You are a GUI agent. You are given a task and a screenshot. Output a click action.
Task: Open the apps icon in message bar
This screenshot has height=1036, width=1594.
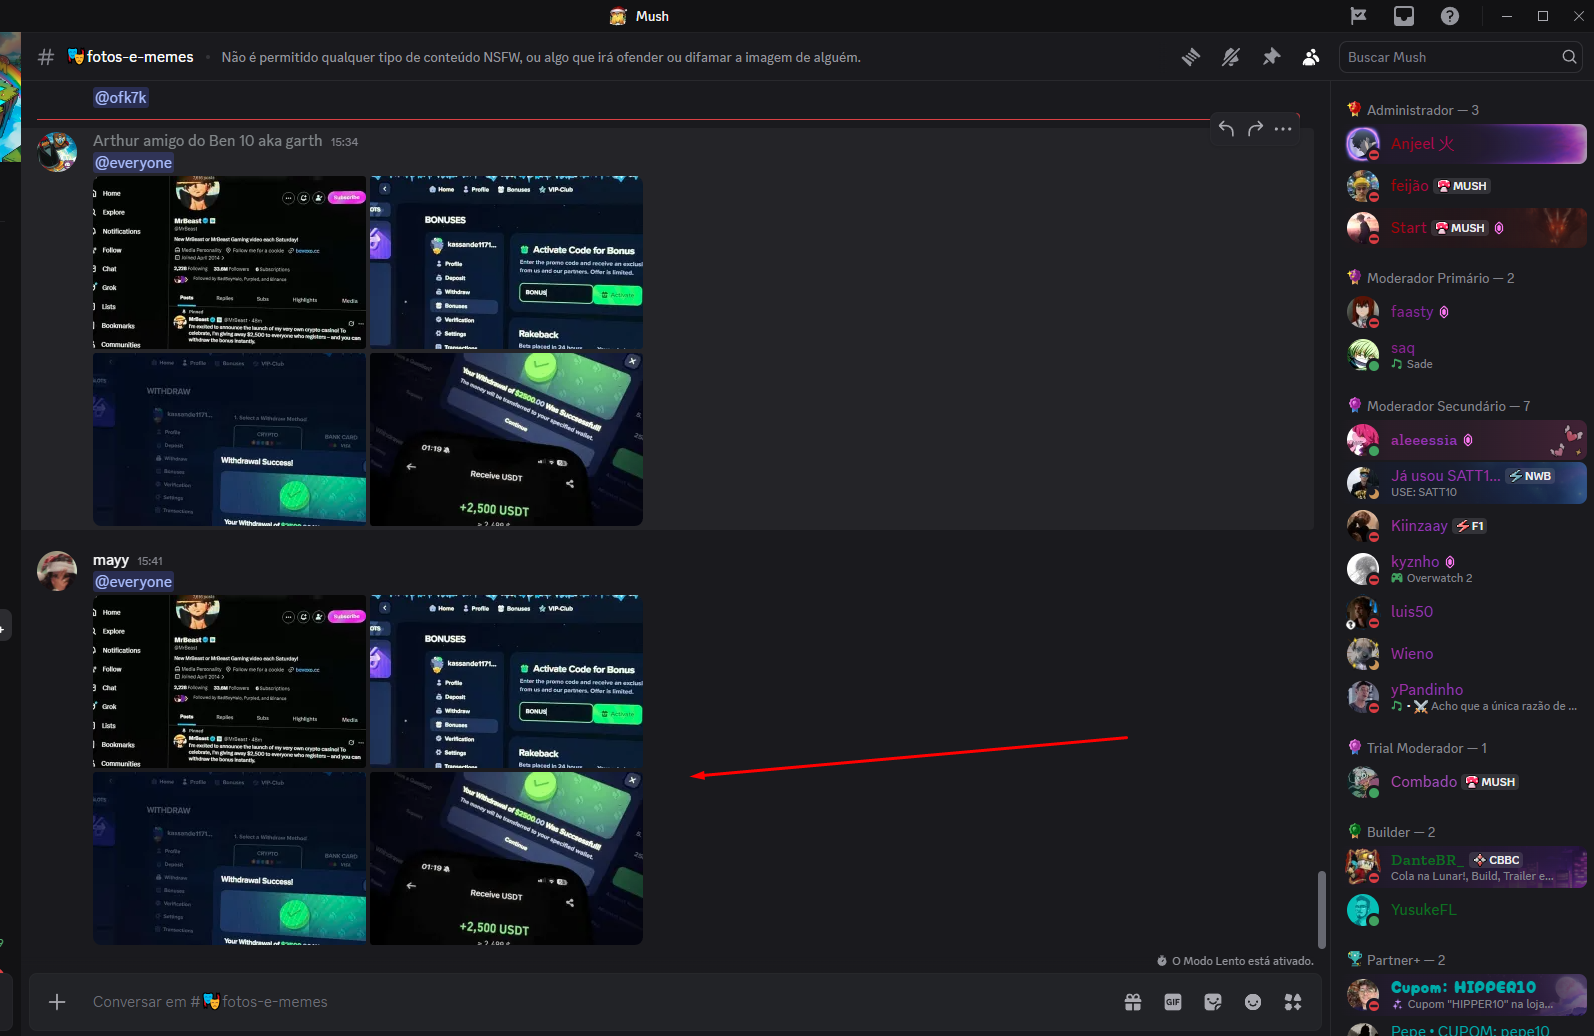1293,1002
